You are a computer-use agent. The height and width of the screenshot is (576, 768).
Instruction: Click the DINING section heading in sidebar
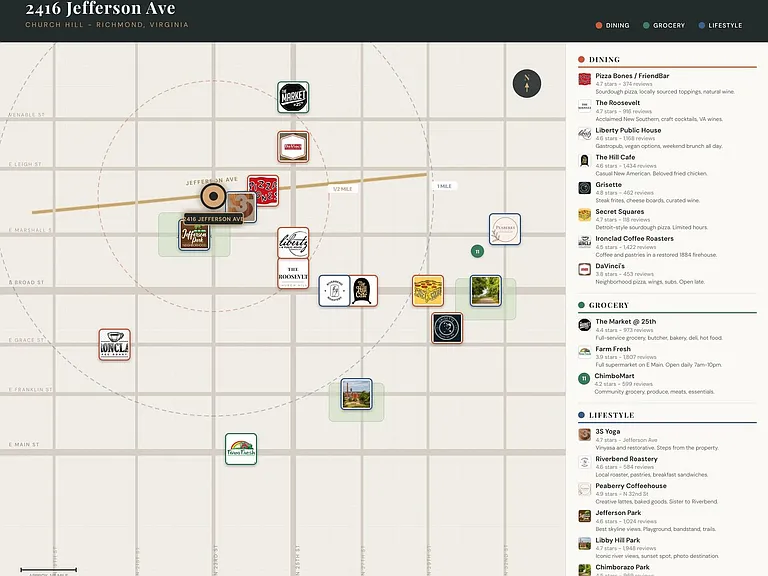tap(604, 60)
